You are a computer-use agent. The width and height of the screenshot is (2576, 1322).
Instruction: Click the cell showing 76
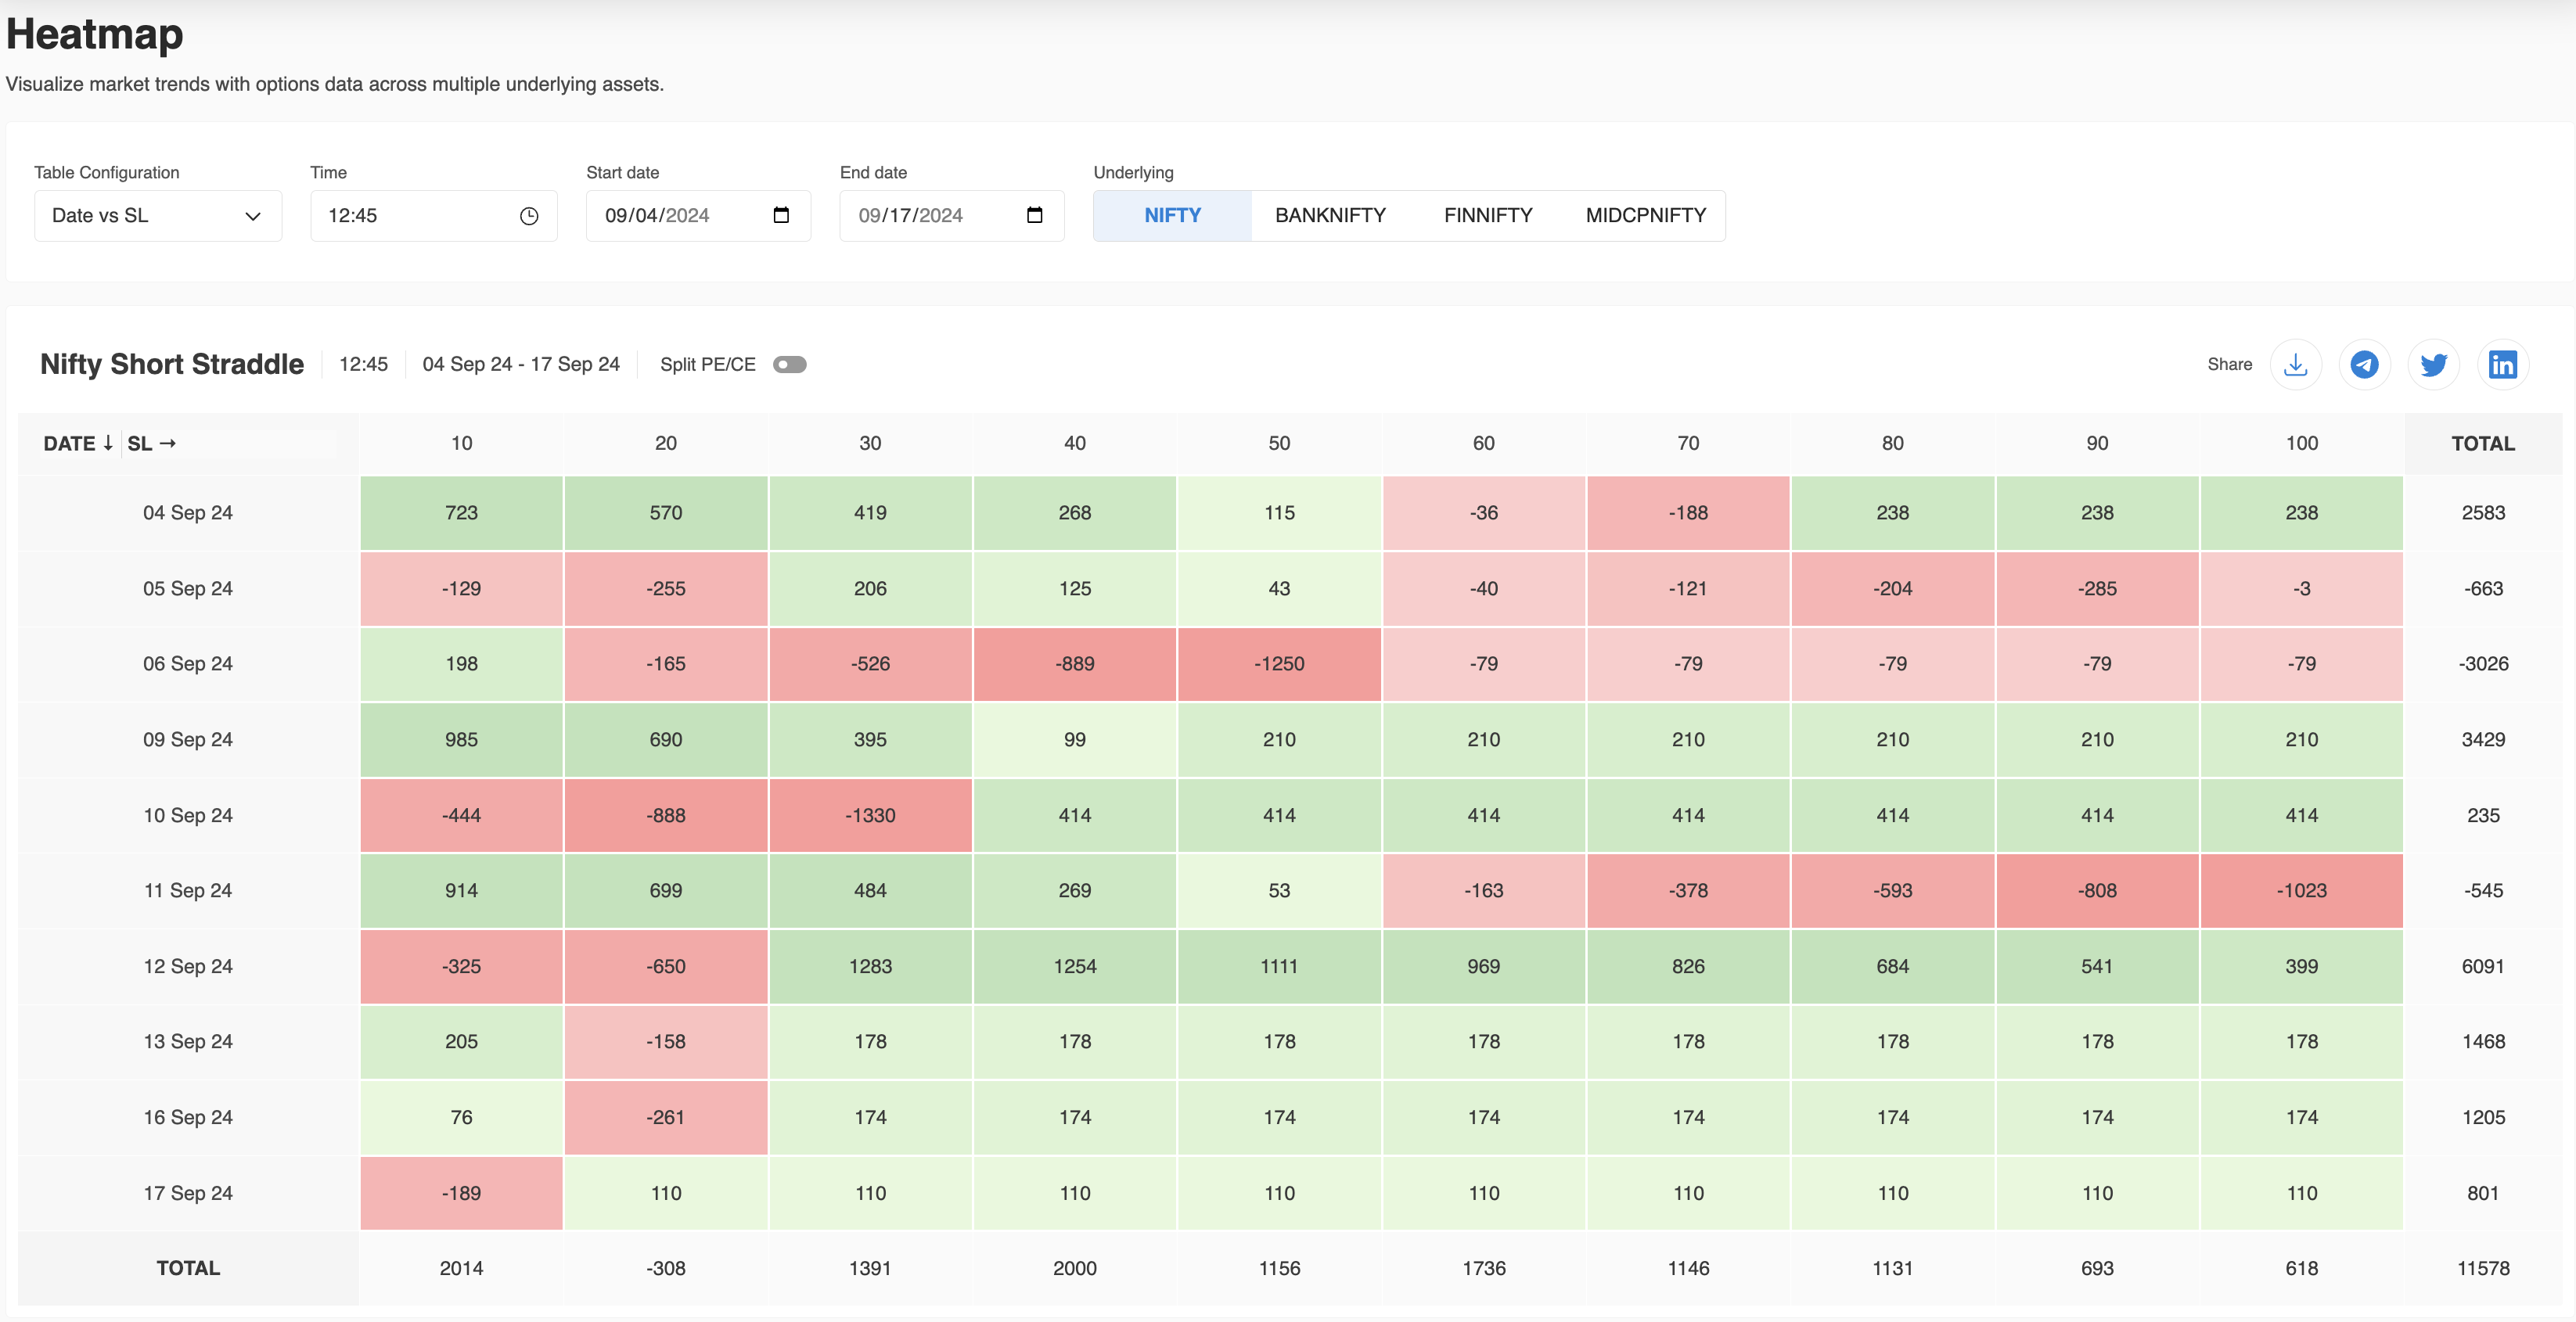(461, 1118)
